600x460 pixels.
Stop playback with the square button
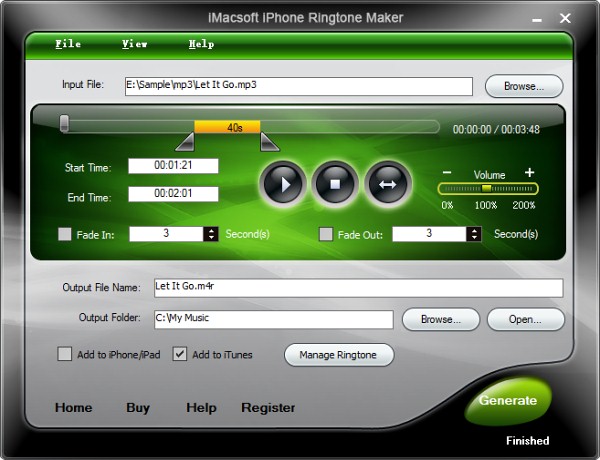pos(335,184)
